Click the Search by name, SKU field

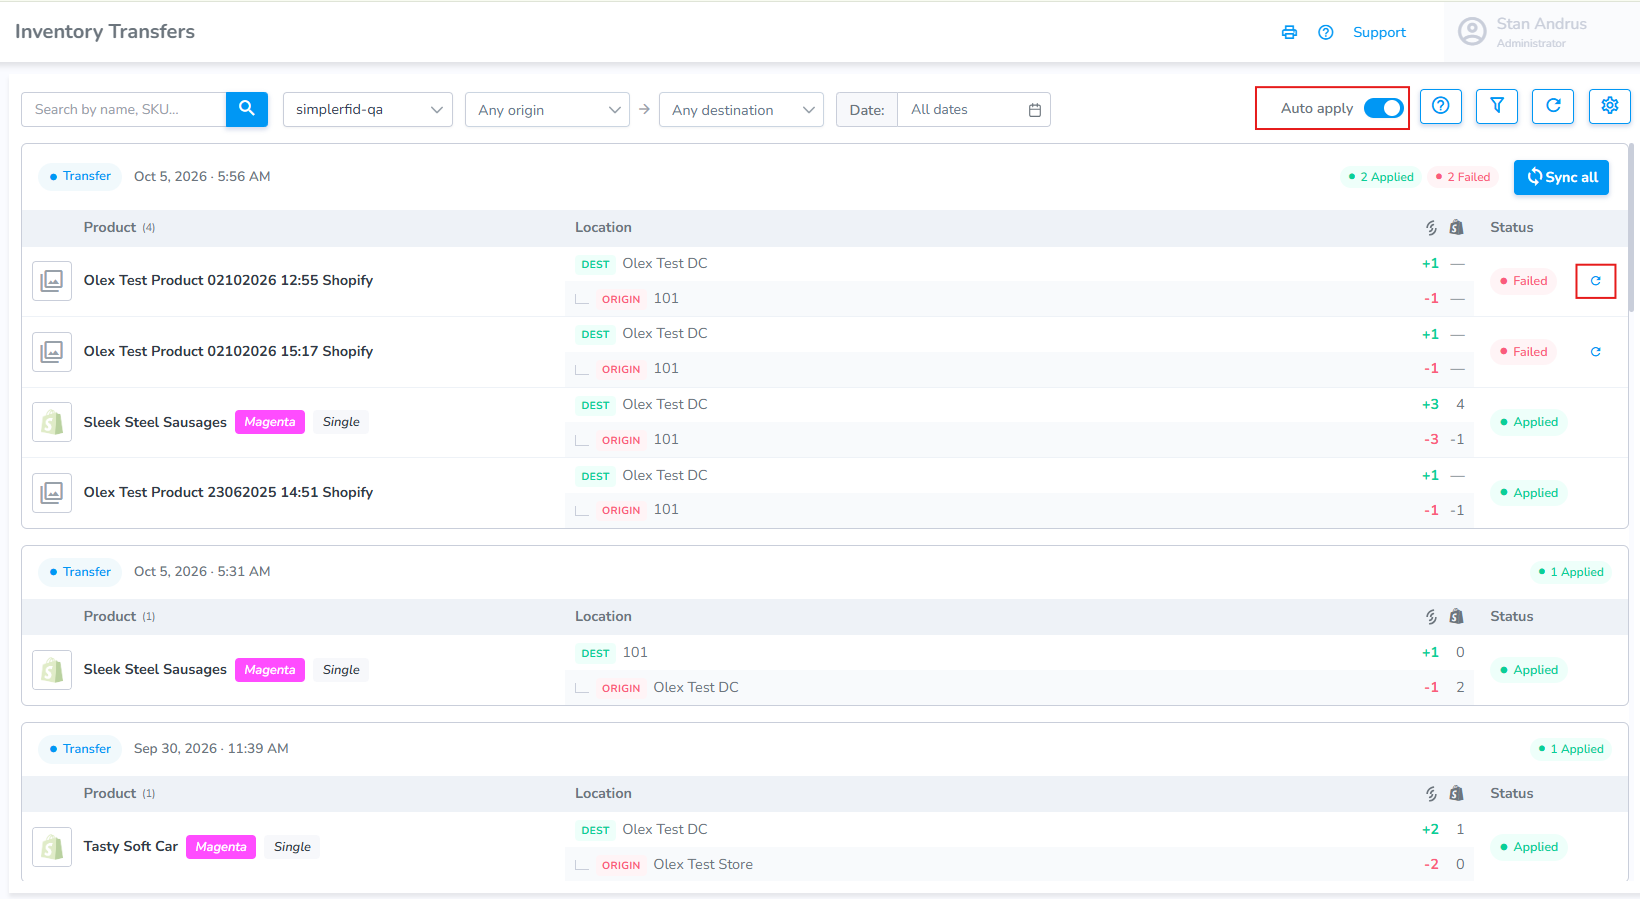click(x=124, y=110)
